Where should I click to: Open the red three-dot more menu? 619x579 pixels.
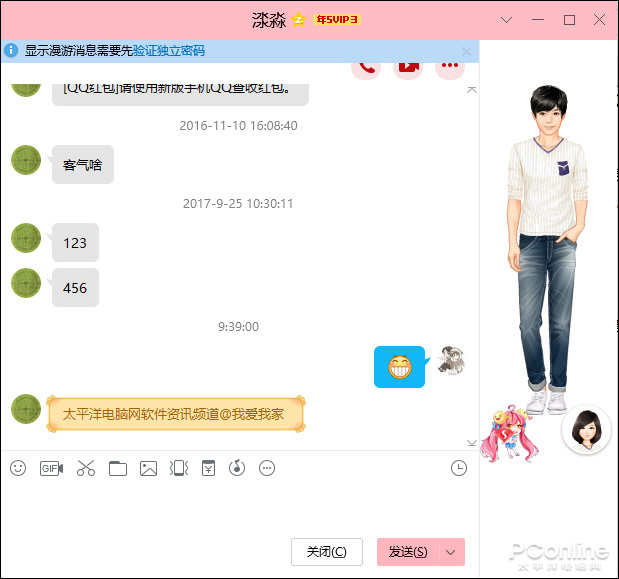pyautogui.click(x=450, y=69)
